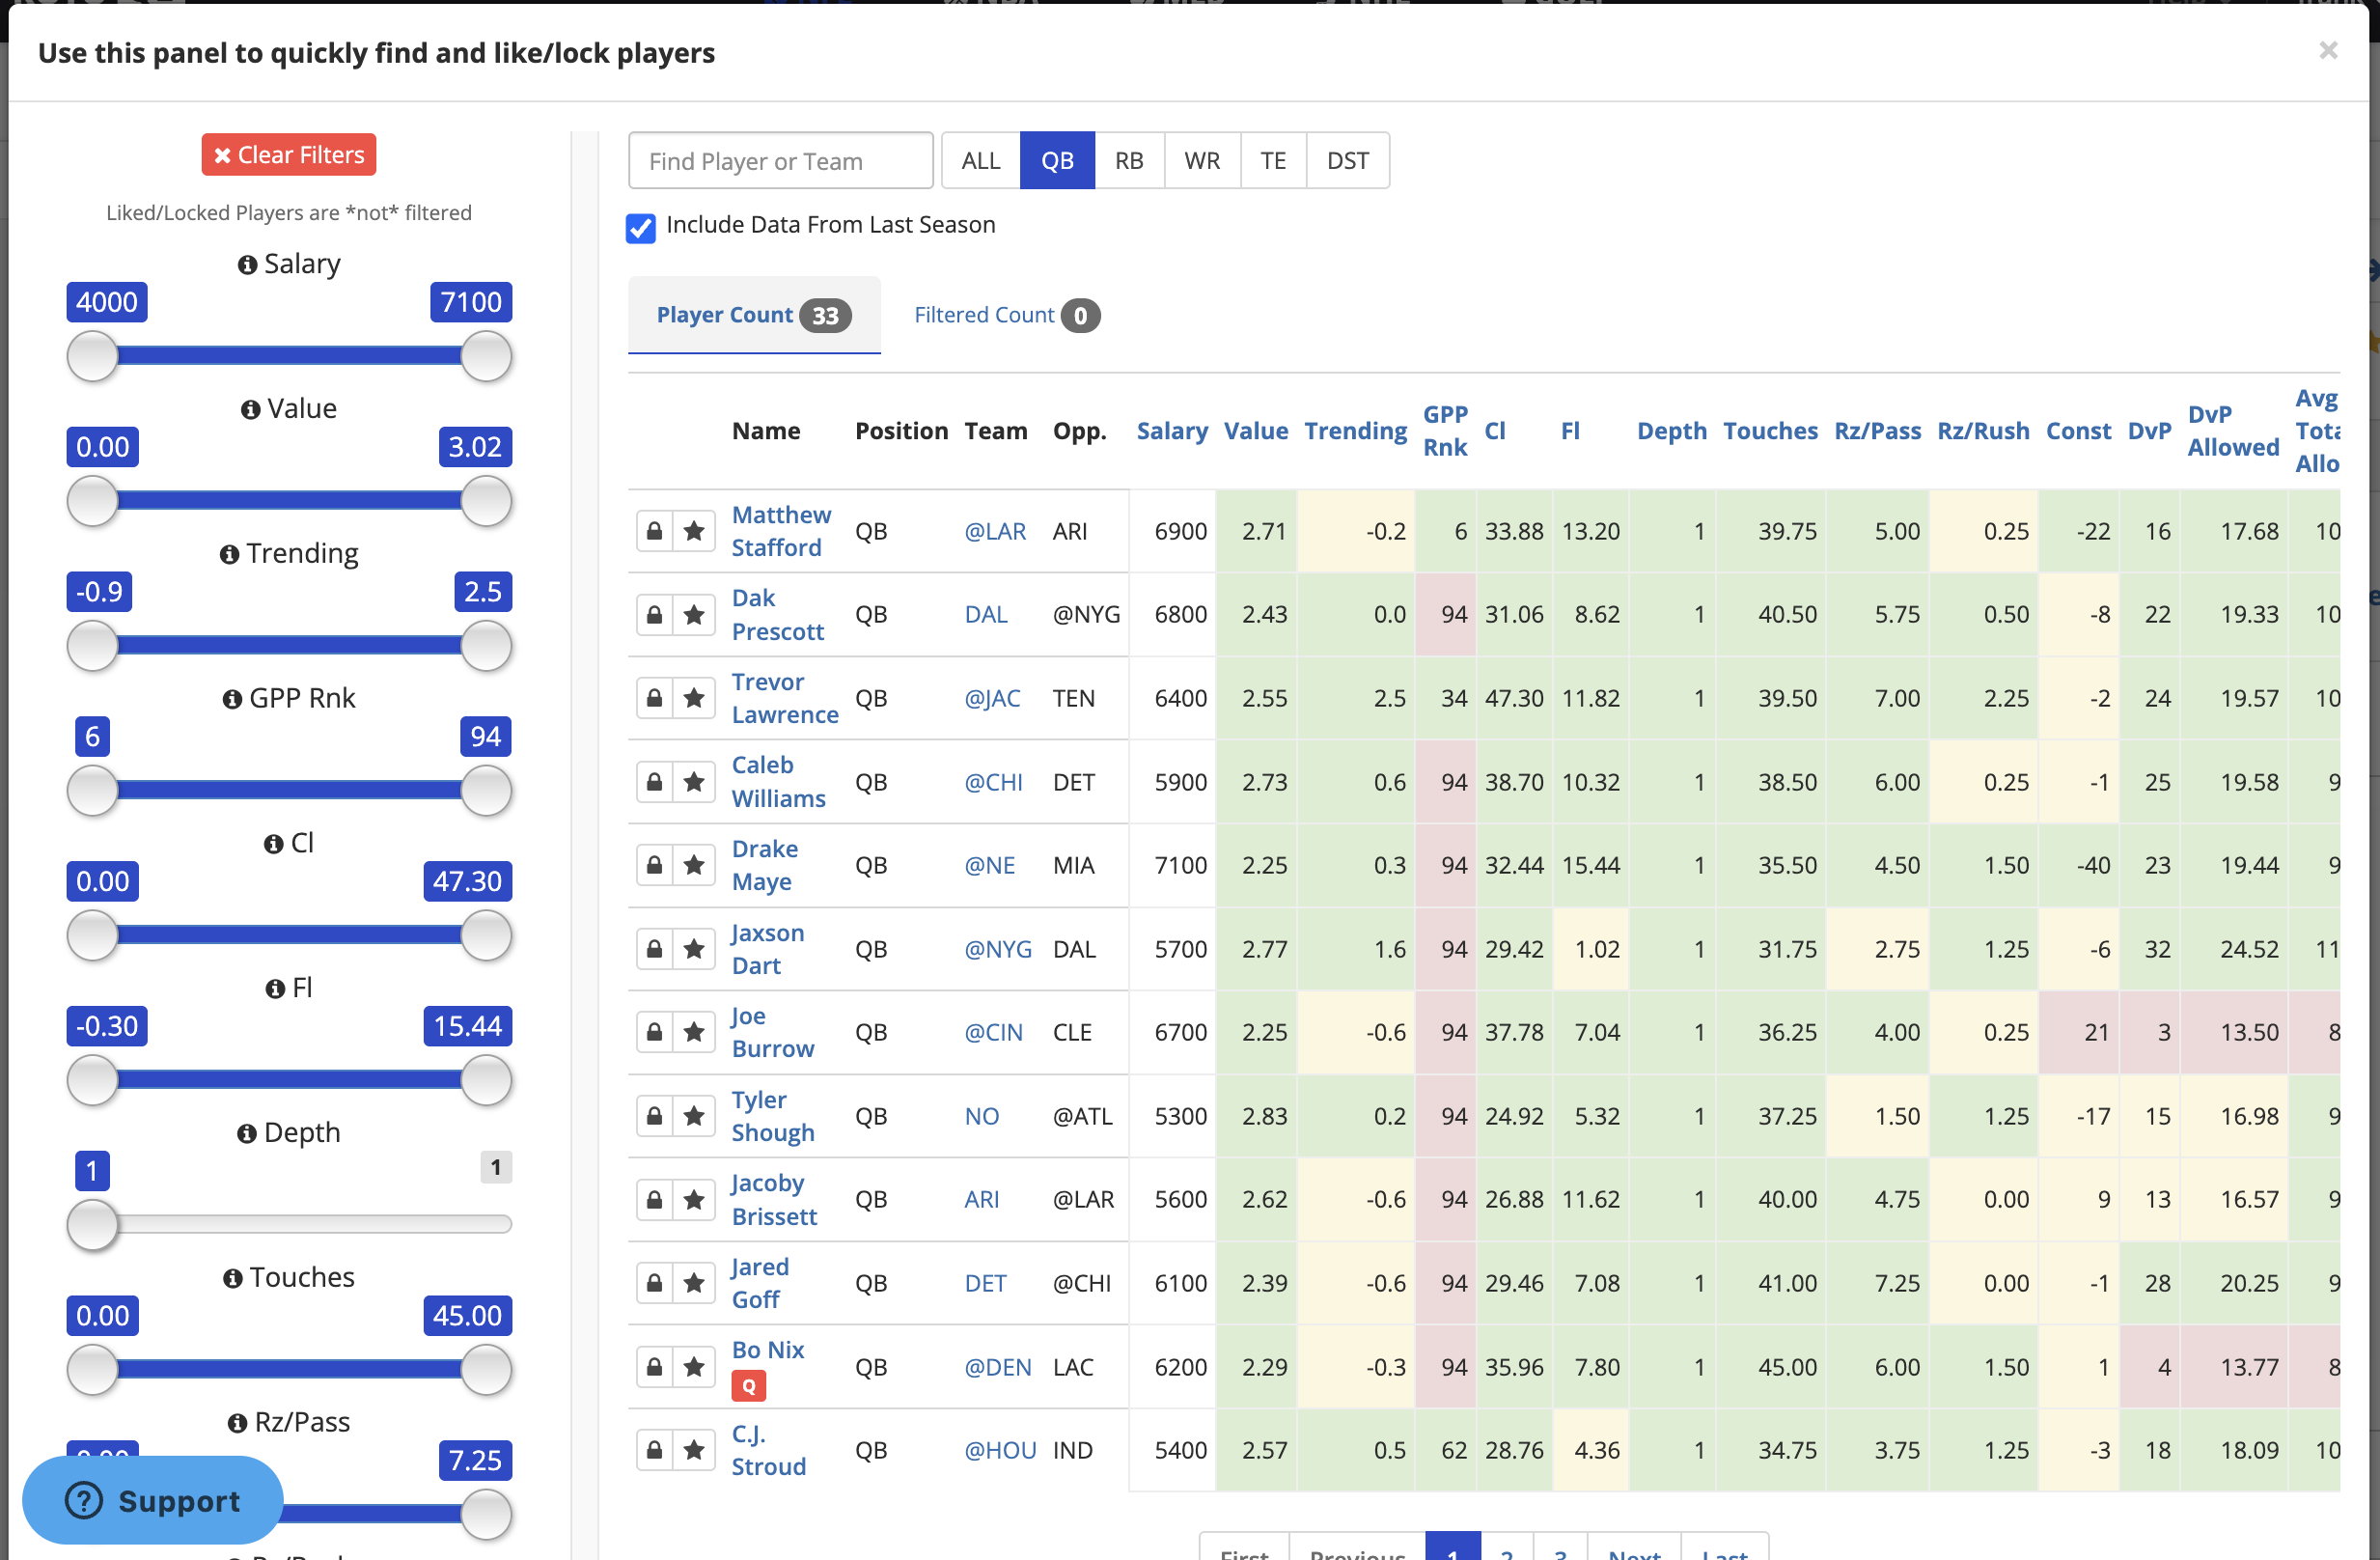Click the Value slider maximum handle
The image size is (2380, 1560).
pyautogui.click(x=486, y=501)
